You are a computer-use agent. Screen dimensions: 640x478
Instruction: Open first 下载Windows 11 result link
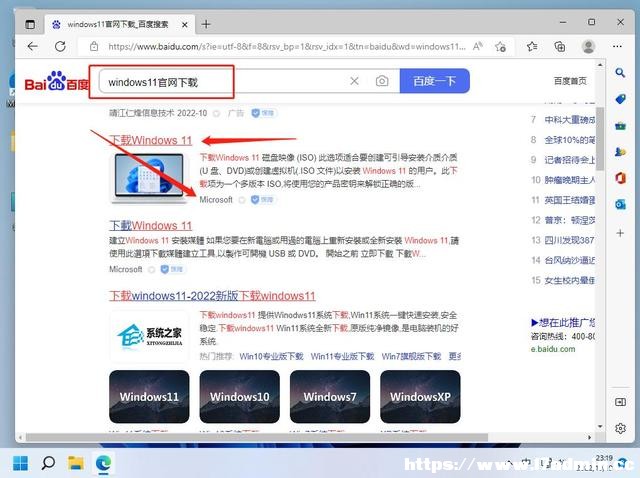tap(150, 140)
